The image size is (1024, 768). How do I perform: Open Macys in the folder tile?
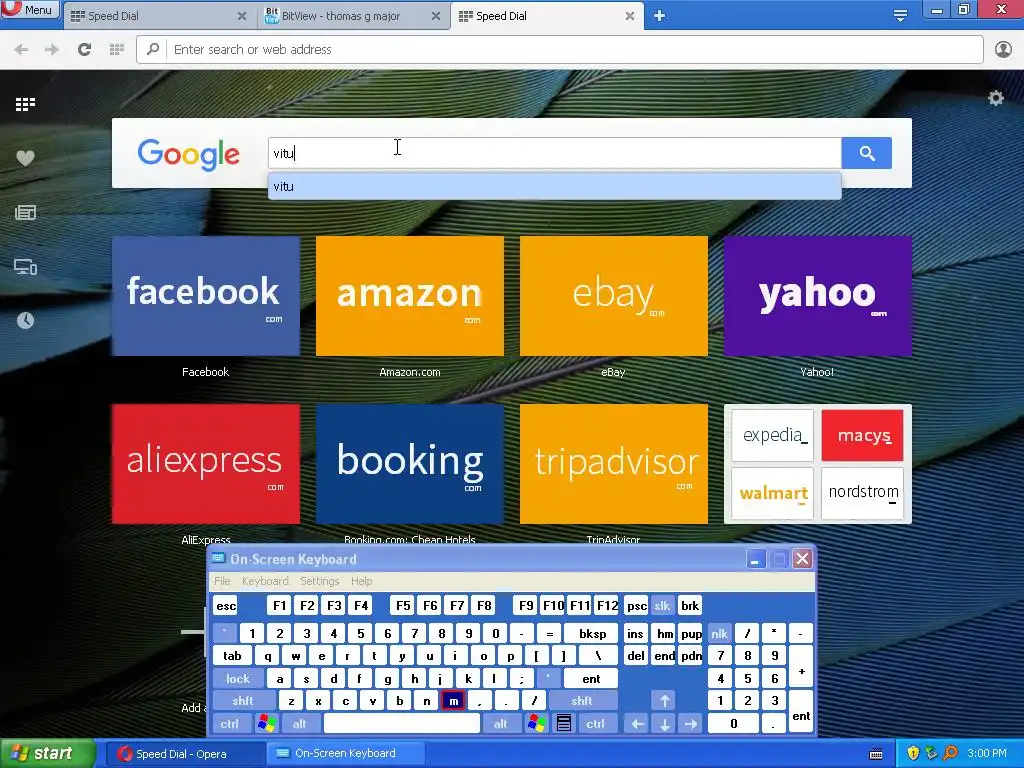(863, 435)
